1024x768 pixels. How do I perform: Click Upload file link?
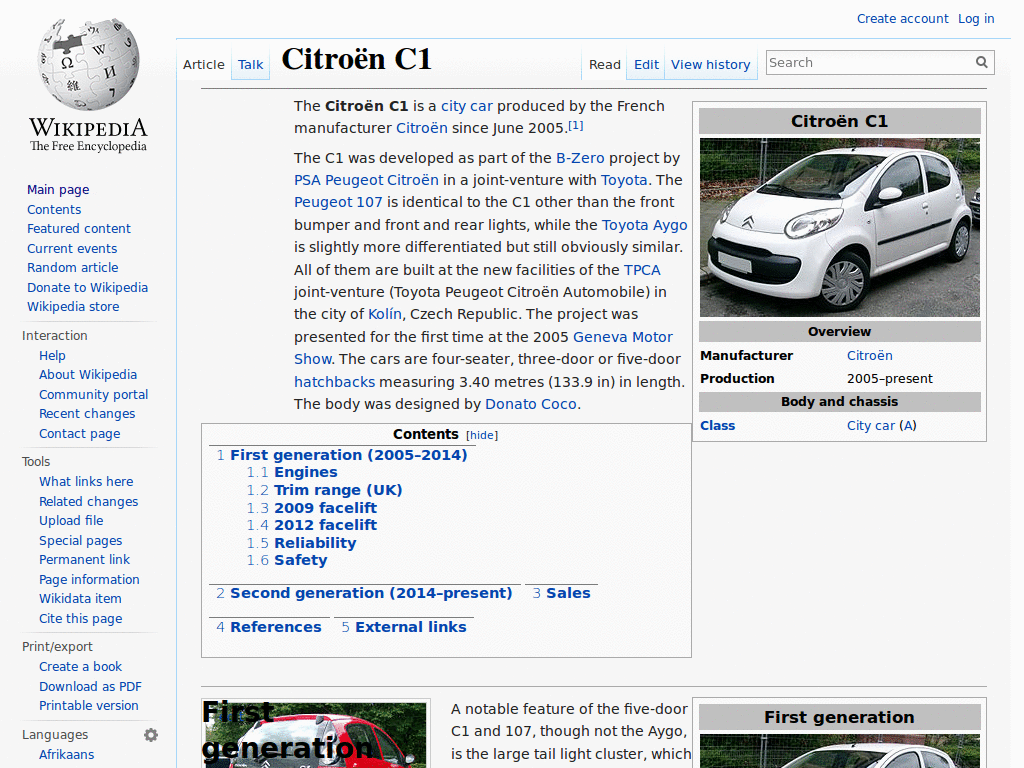click(71, 520)
